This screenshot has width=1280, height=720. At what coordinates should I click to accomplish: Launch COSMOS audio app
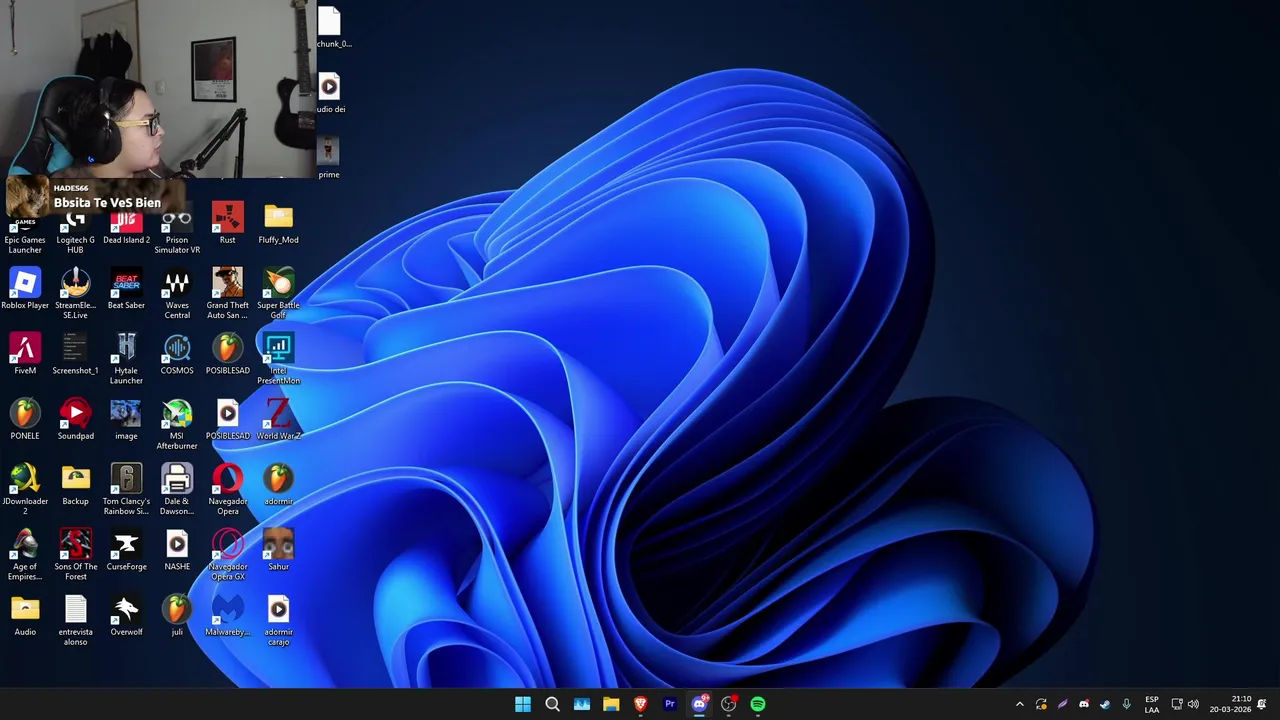coord(177,354)
